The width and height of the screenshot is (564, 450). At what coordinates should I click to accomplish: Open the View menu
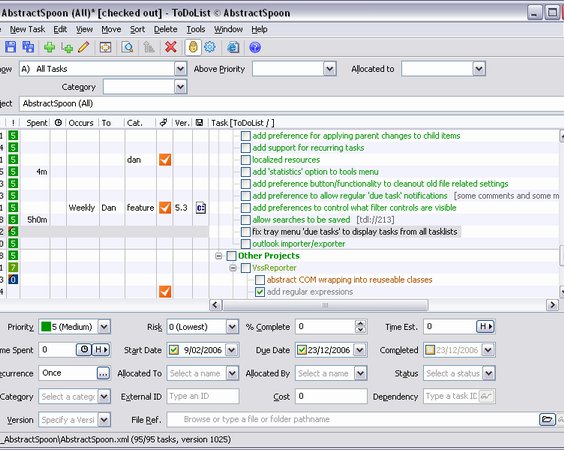point(84,29)
